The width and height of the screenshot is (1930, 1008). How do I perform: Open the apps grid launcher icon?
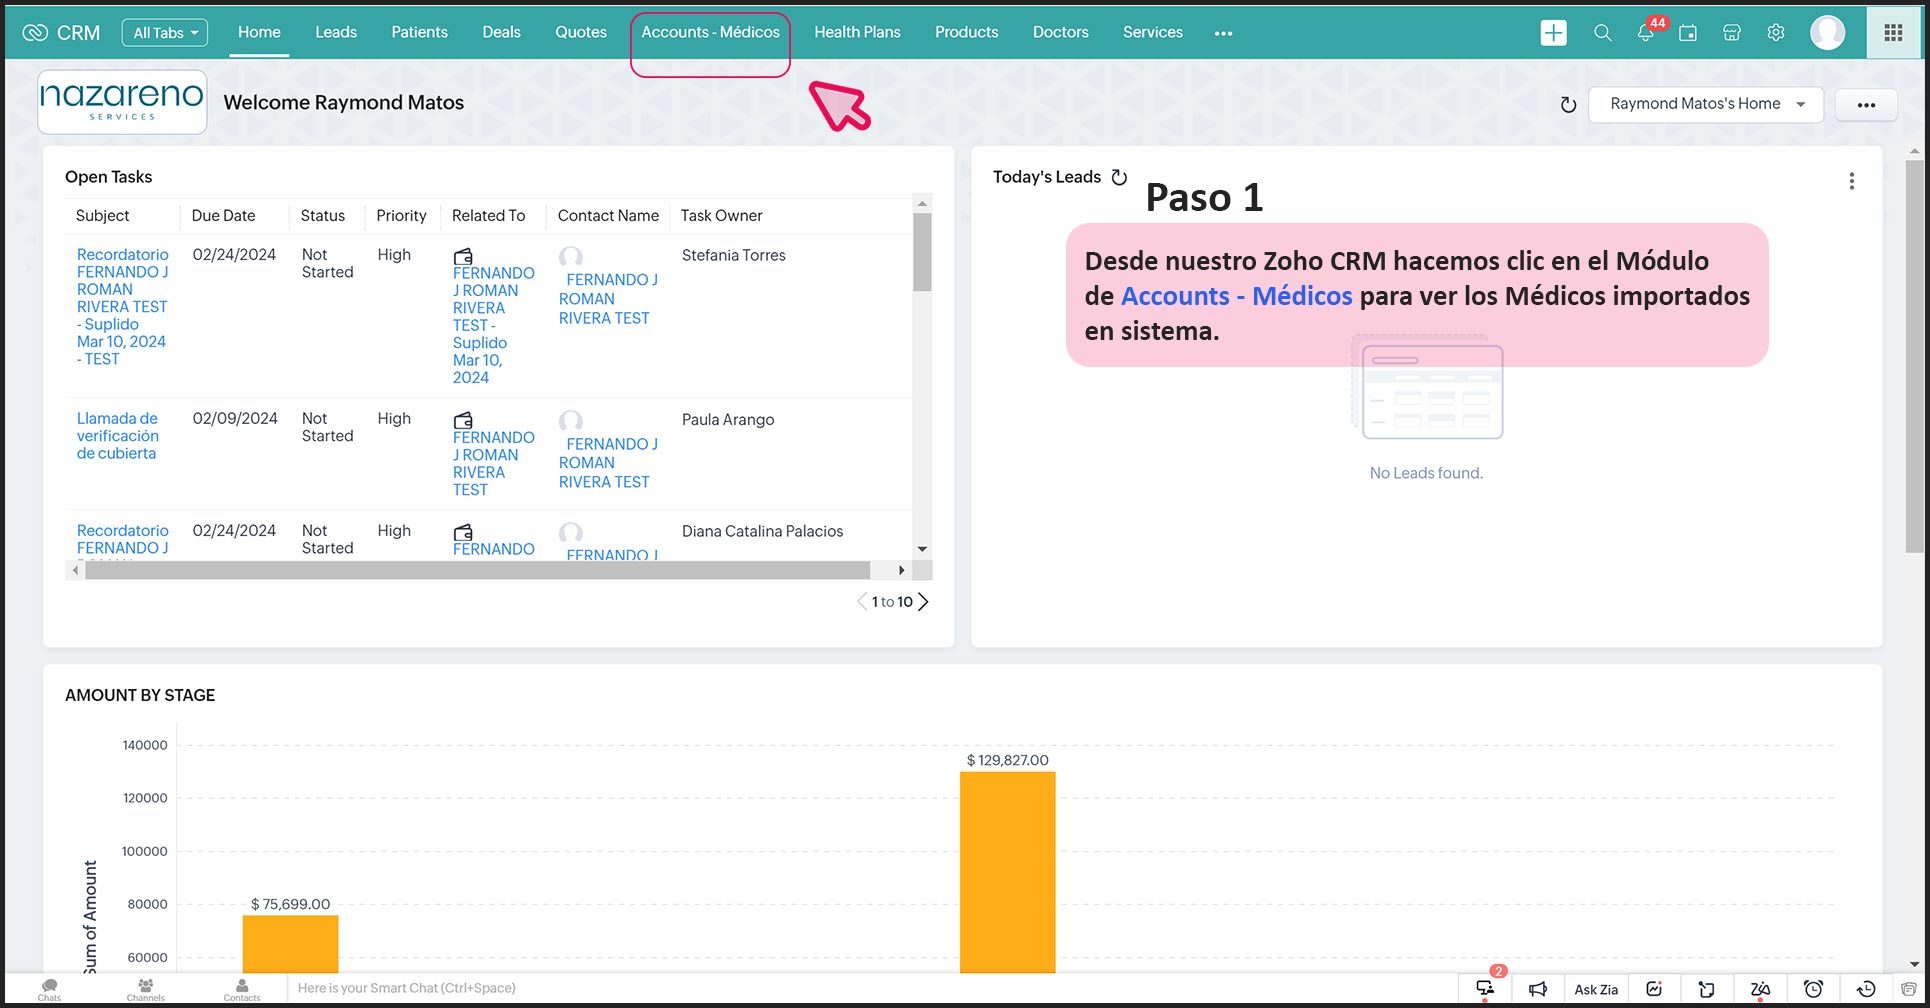click(x=1893, y=33)
